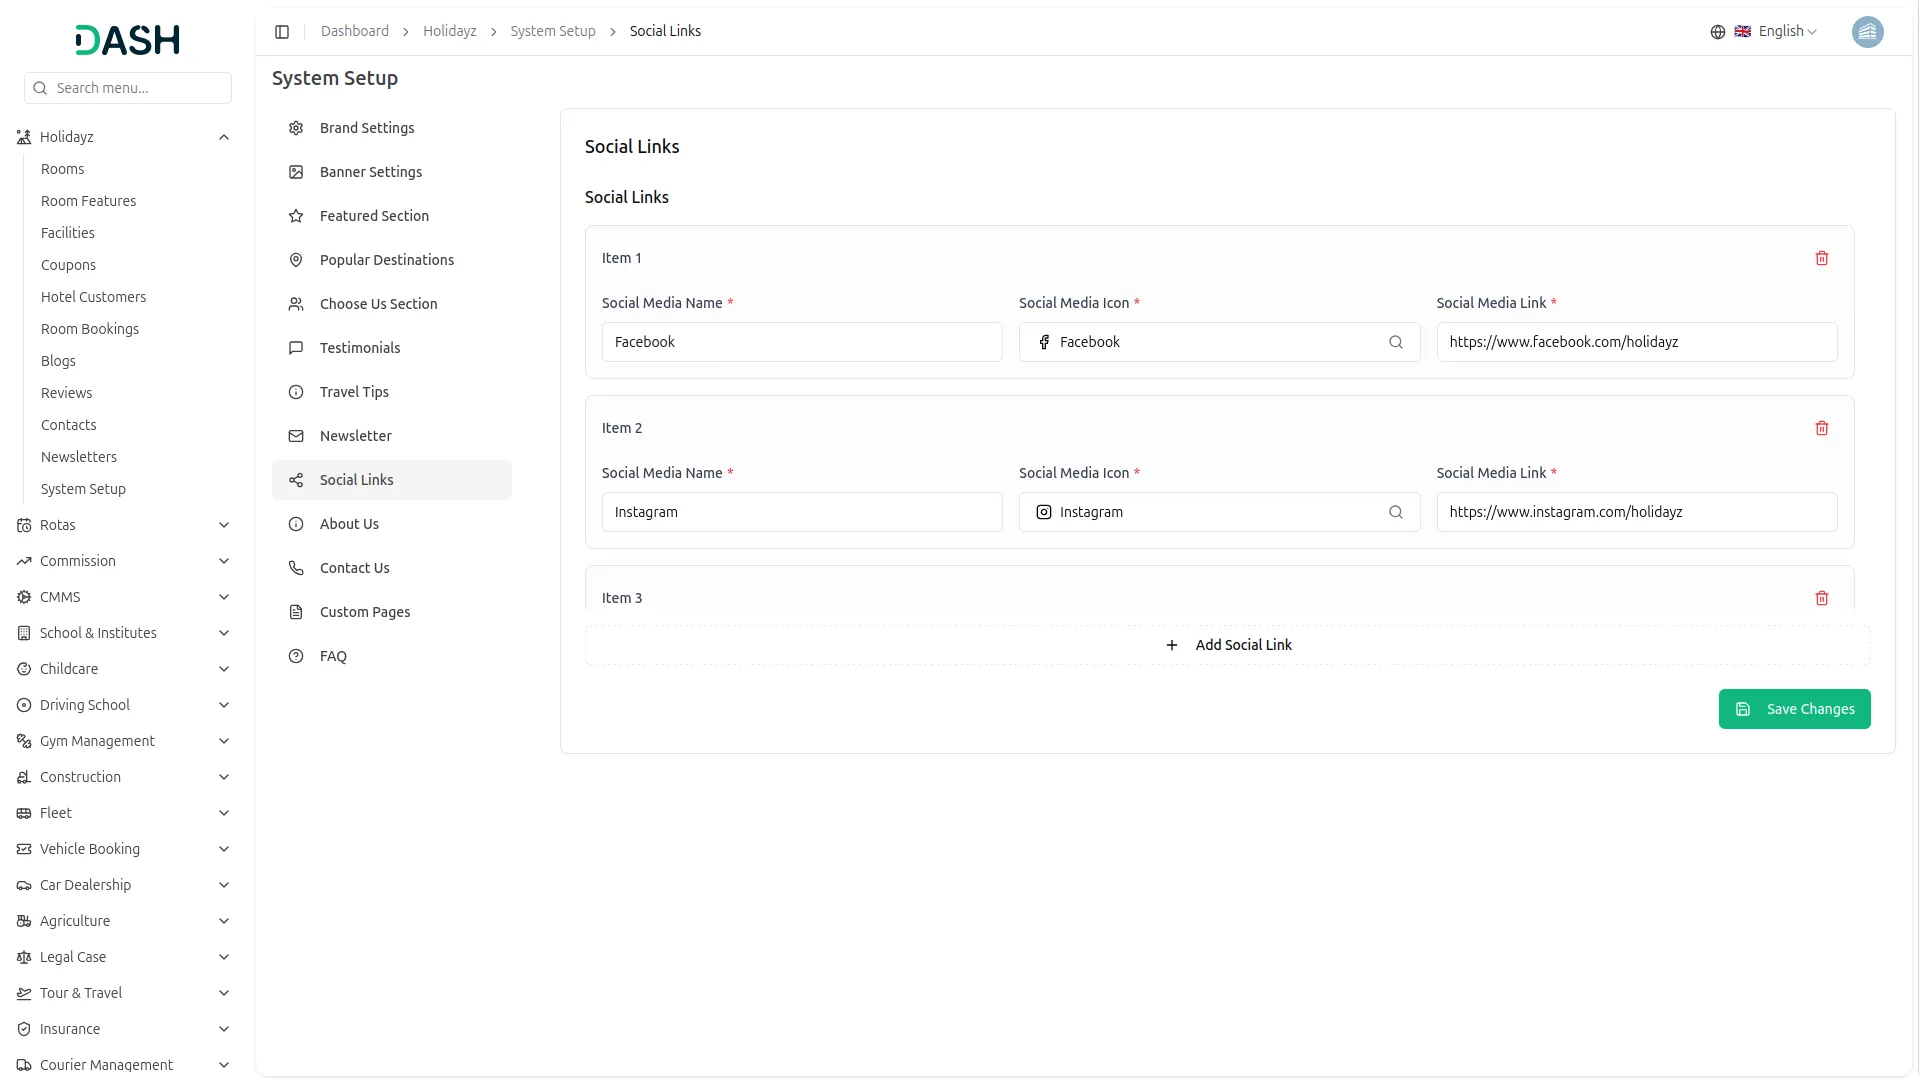Go to Dashboard breadcrumb link
The height and width of the screenshot is (1080, 1920).
point(355,31)
